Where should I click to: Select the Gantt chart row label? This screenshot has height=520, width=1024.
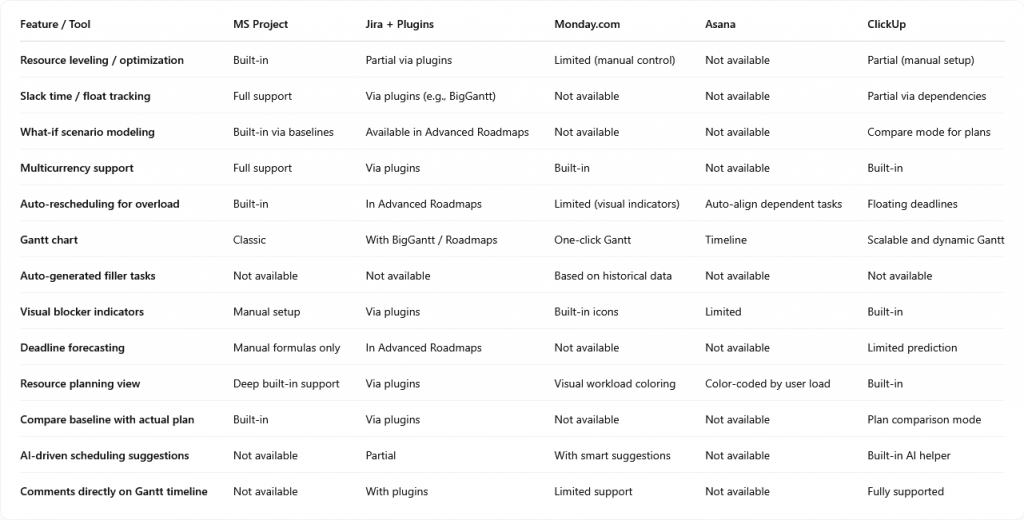49,240
